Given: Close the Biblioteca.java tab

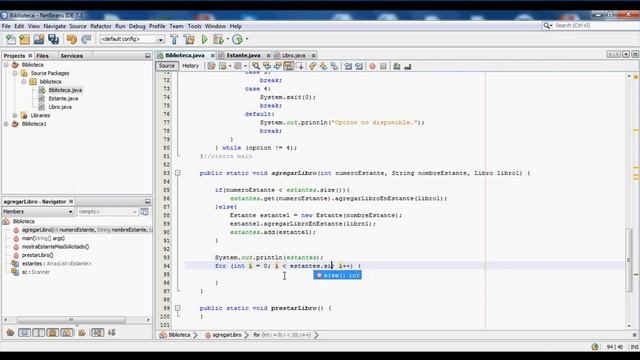Looking at the screenshot, I should pyautogui.click(x=213, y=56).
